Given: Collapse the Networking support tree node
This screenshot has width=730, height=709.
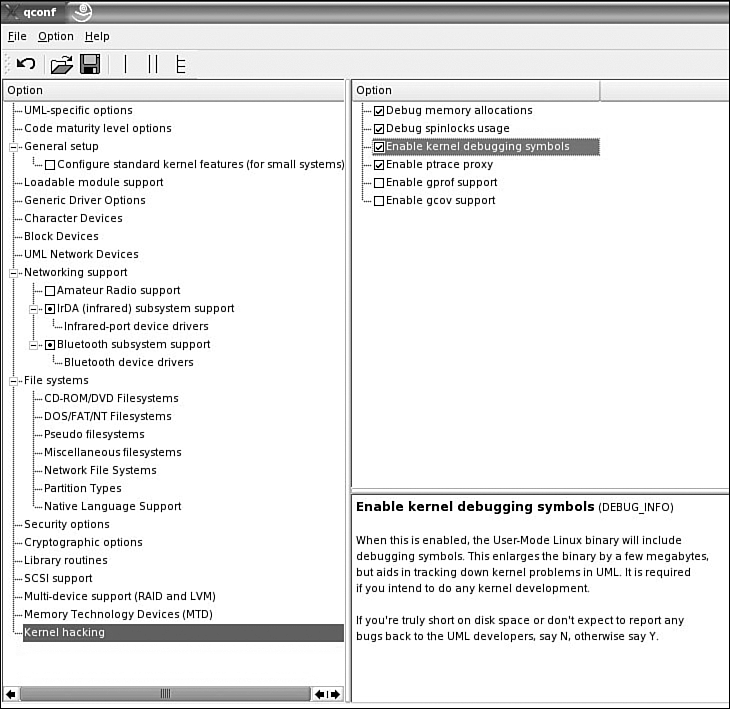Looking at the screenshot, I should tap(15, 273).
